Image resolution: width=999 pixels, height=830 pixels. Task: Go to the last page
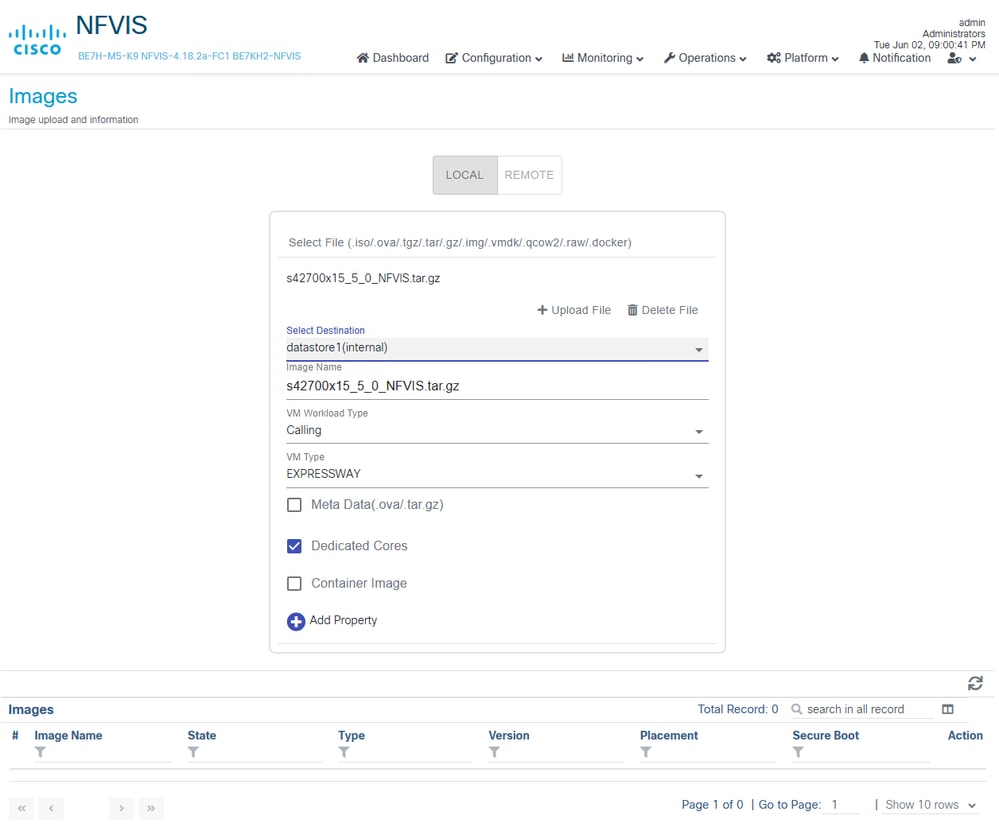click(x=151, y=808)
